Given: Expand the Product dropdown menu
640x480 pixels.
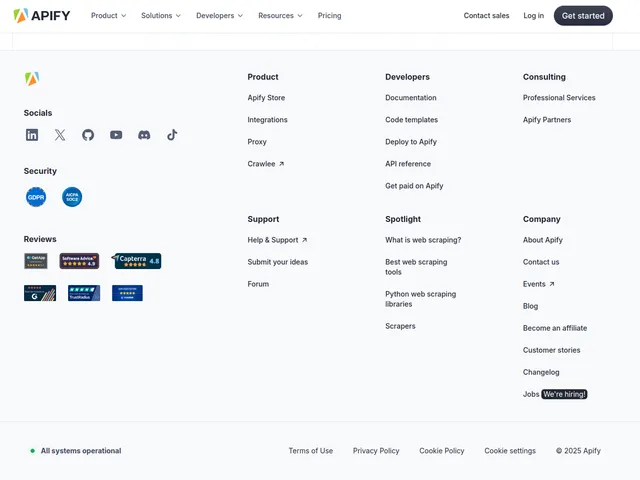Looking at the screenshot, I should tap(109, 16).
